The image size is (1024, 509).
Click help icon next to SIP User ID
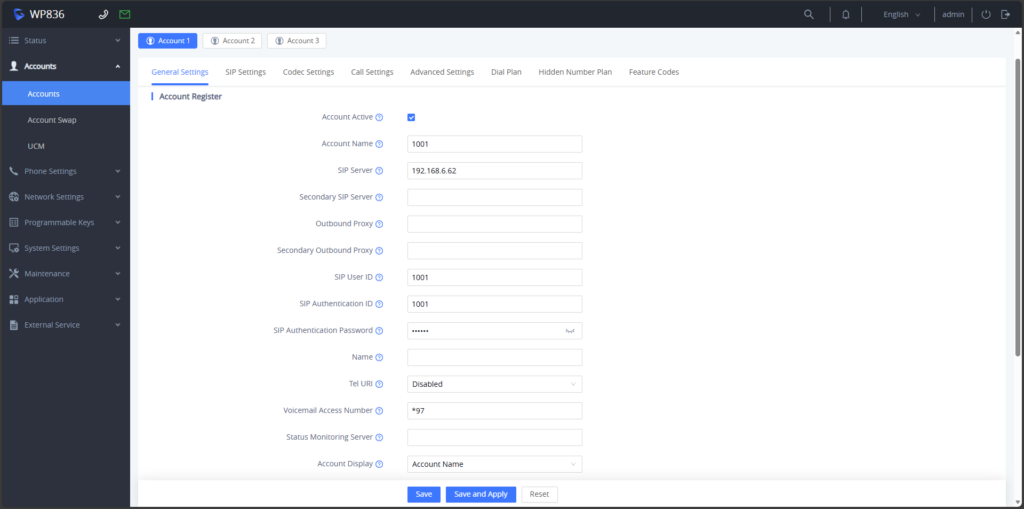[379, 277]
